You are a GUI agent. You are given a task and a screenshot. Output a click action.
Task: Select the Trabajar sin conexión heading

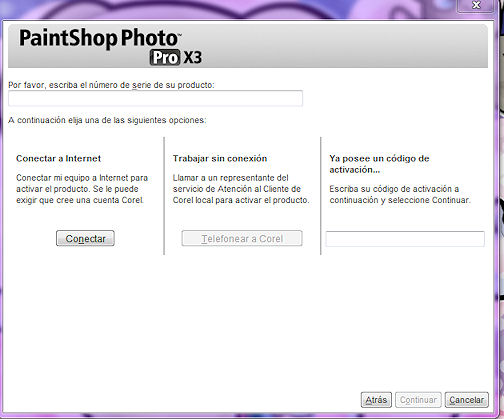pyautogui.click(x=220, y=158)
